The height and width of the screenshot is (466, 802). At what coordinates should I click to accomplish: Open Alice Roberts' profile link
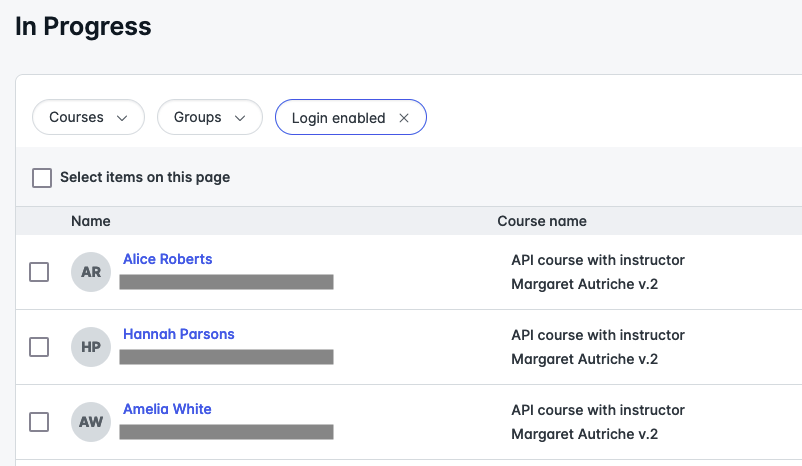[x=167, y=259]
